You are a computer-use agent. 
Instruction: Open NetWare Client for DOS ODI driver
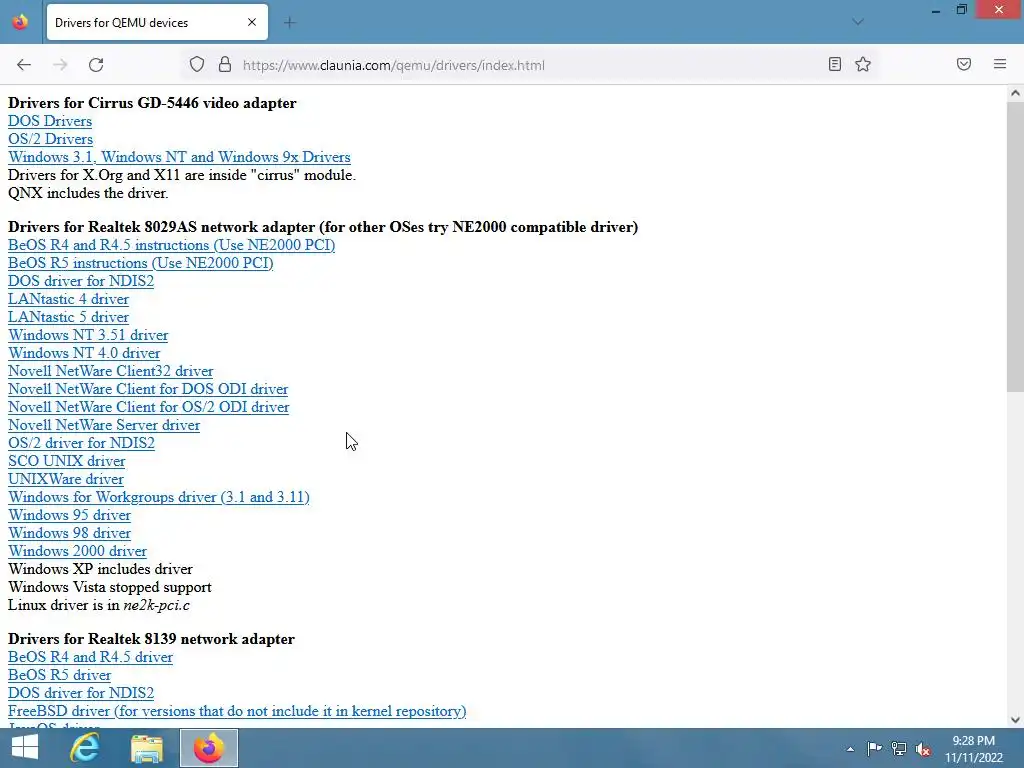click(148, 389)
